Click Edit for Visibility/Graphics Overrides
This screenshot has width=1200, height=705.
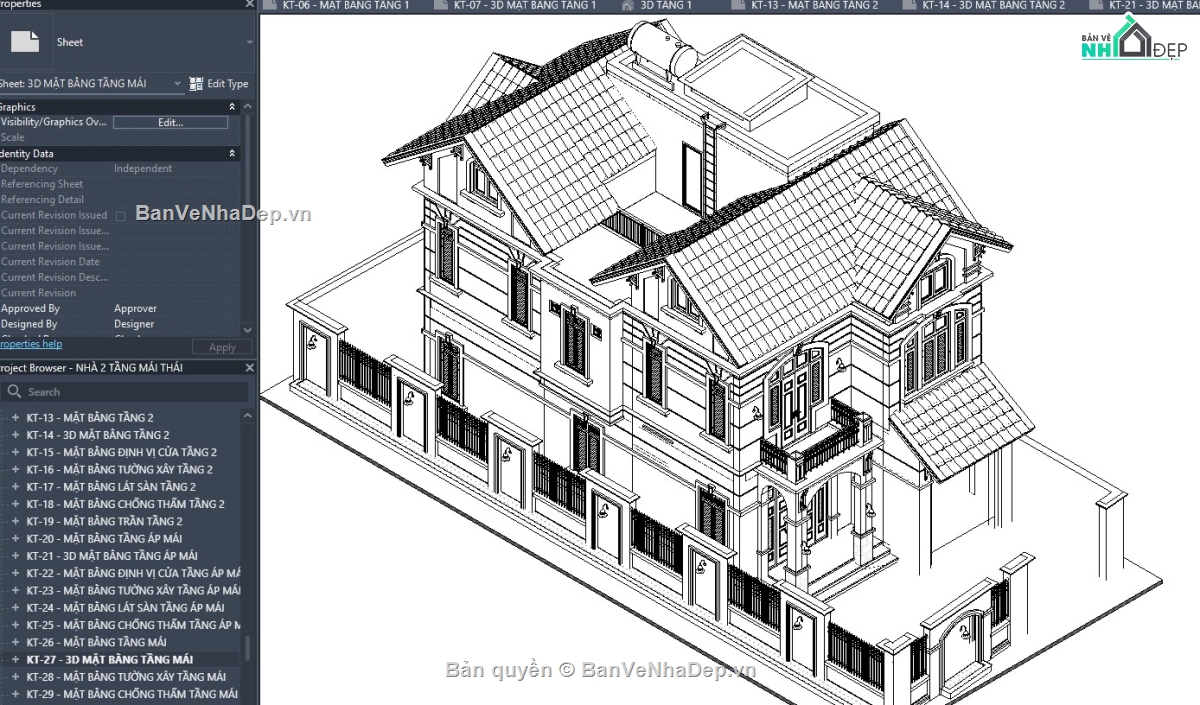(170, 122)
